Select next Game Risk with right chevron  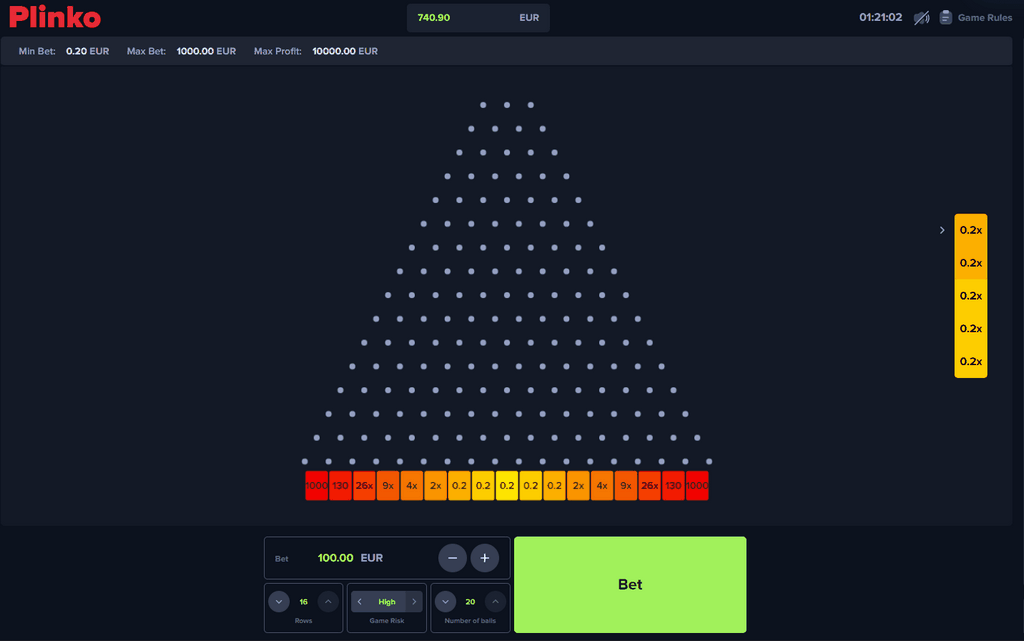(413, 601)
